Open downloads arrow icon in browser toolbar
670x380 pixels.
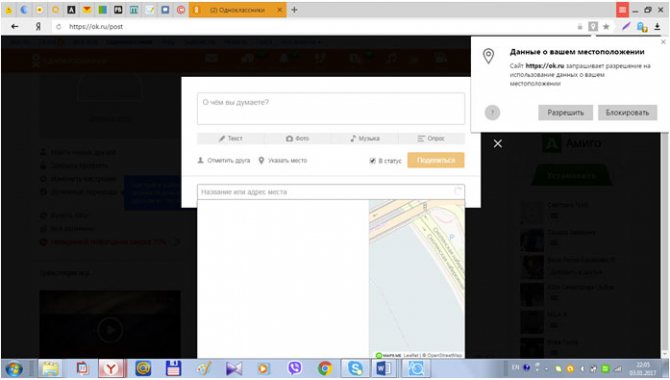coord(657,27)
